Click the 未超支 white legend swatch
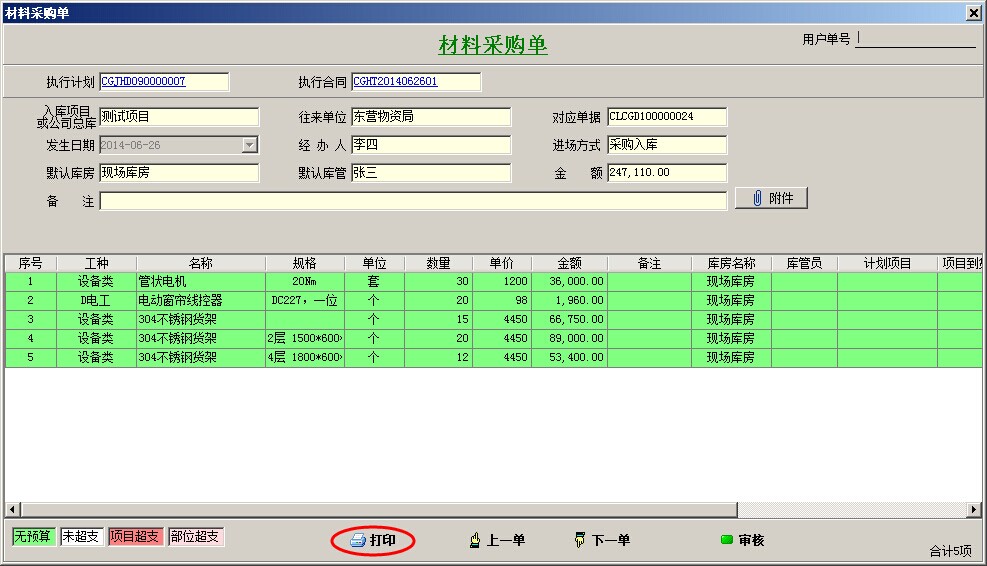 coord(81,536)
